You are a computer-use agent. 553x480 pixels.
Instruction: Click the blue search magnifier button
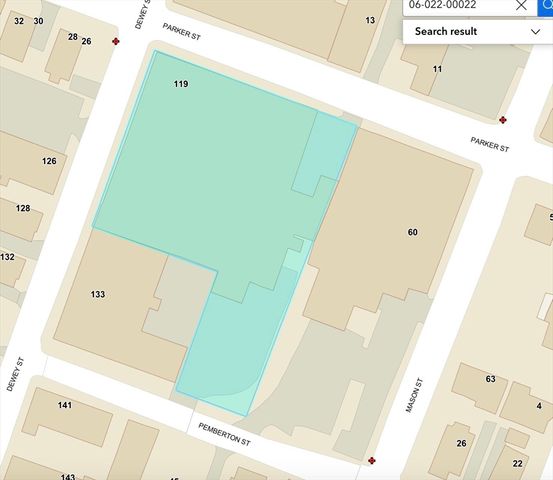tap(545, 7)
